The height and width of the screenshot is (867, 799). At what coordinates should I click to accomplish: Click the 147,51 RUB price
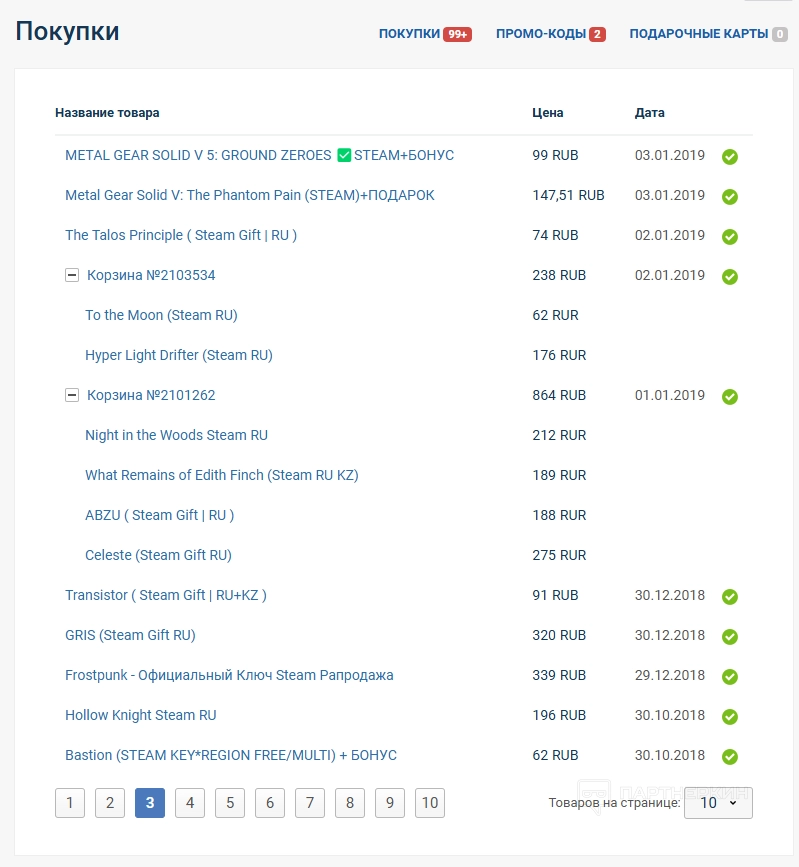568,195
